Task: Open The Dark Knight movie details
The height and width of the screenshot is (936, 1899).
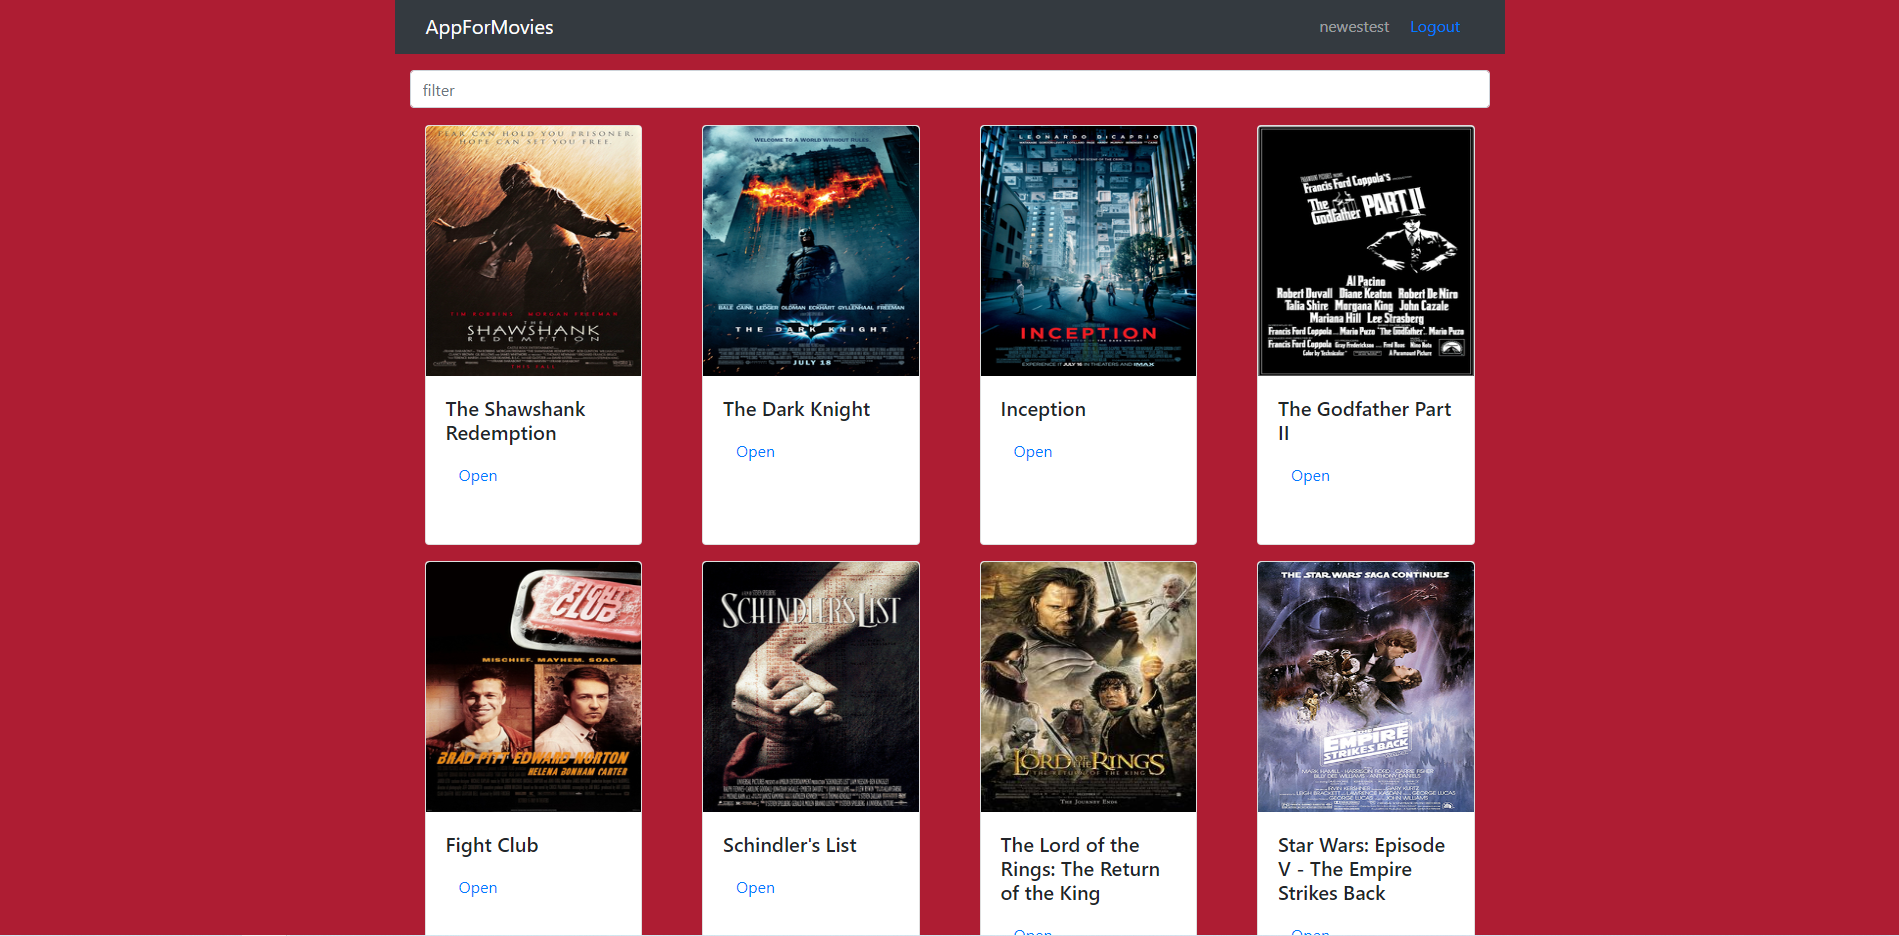Action: coord(754,451)
